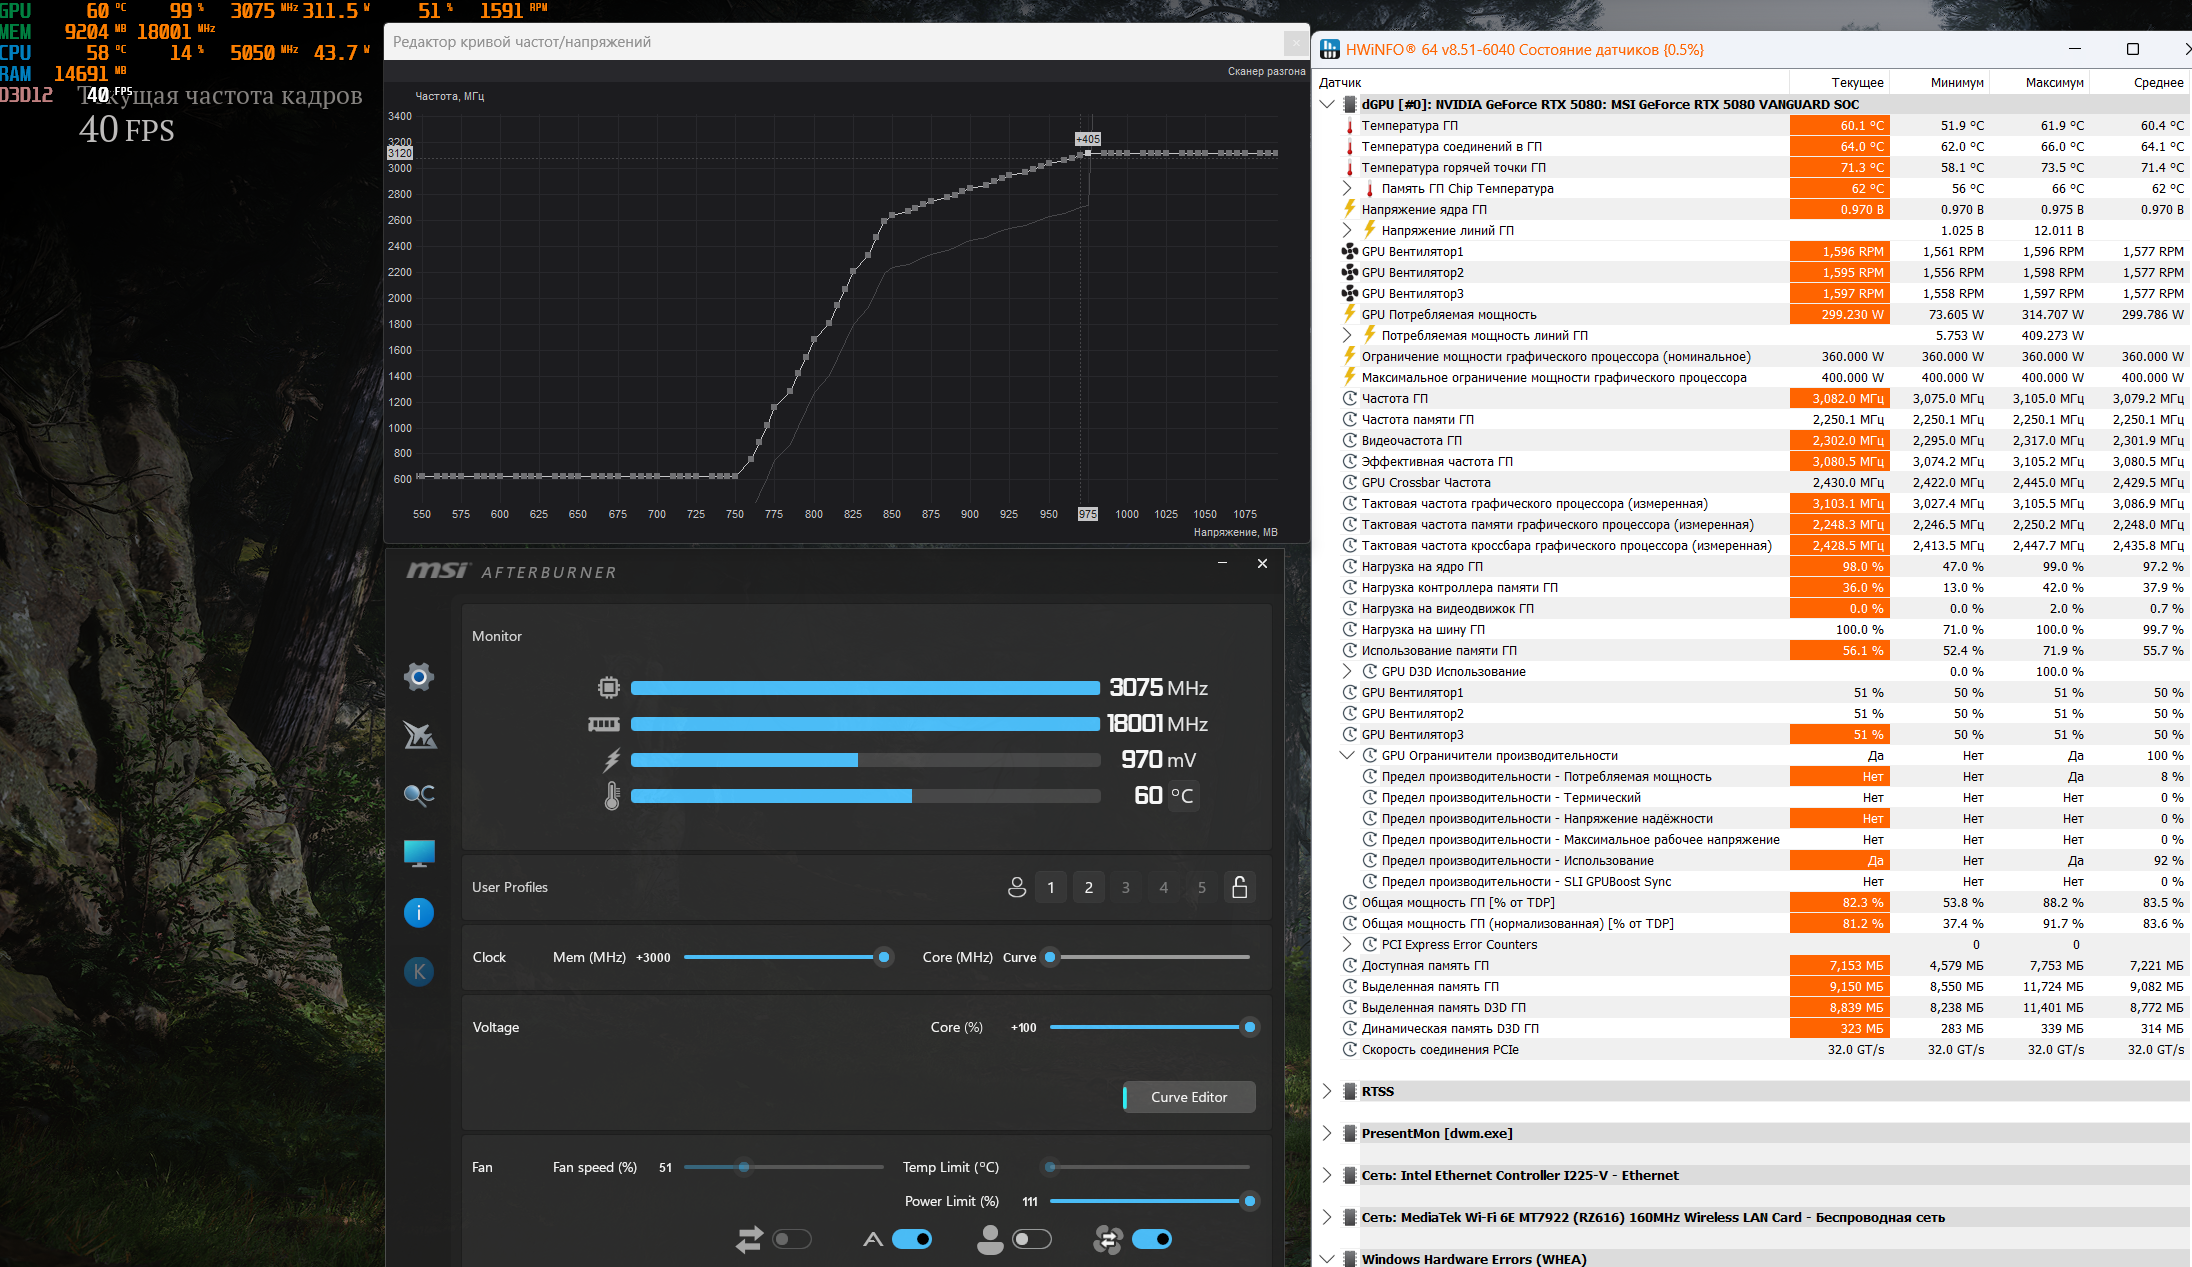Click the memory module icon in Monitor panel
The height and width of the screenshot is (1267, 2192).
click(x=604, y=724)
